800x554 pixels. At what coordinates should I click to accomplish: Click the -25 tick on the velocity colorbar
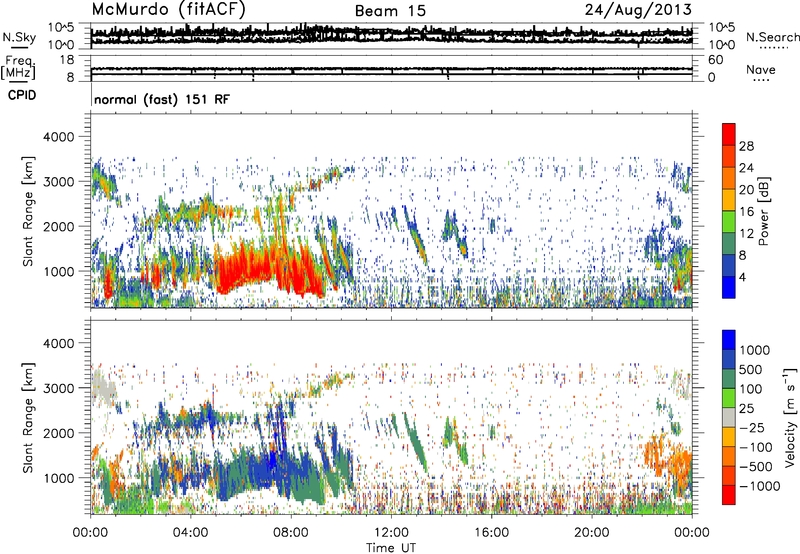coord(752,427)
